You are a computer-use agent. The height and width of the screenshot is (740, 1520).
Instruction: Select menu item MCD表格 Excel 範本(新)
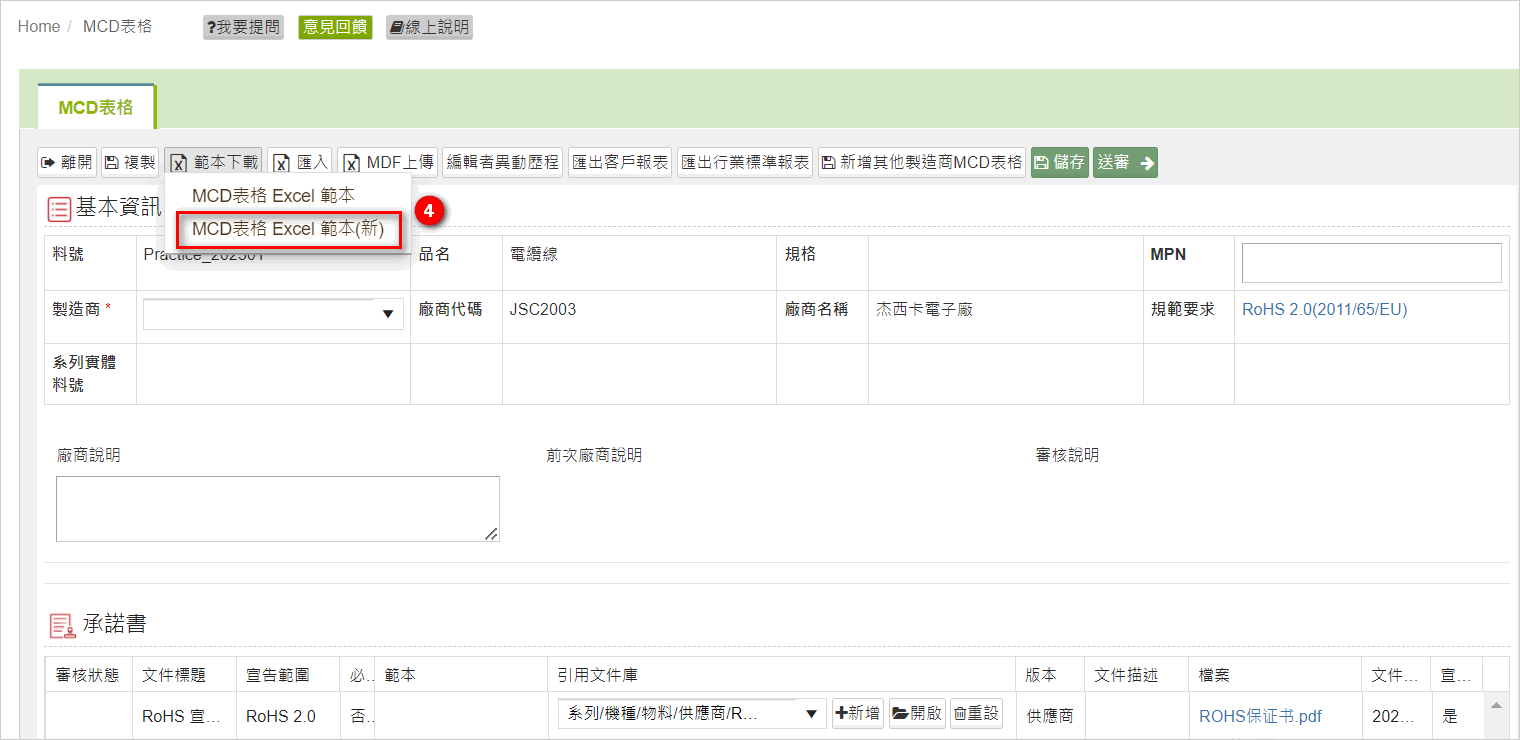coord(288,229)
